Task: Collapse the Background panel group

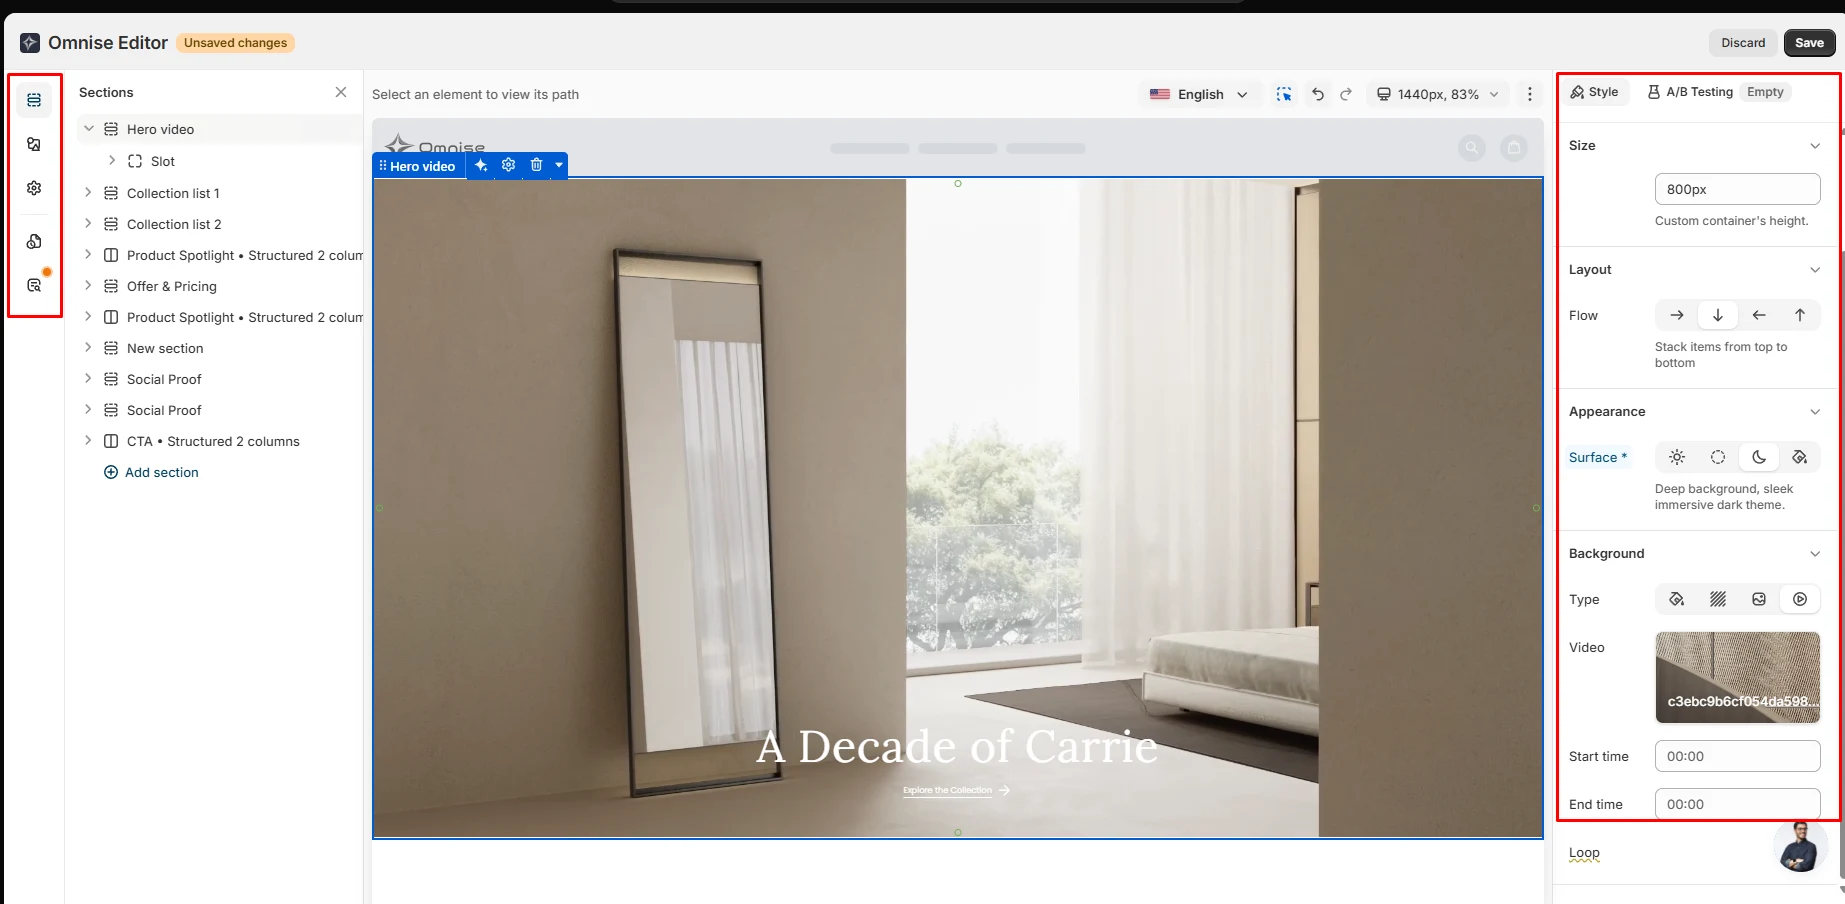Action: point(1815,554)
